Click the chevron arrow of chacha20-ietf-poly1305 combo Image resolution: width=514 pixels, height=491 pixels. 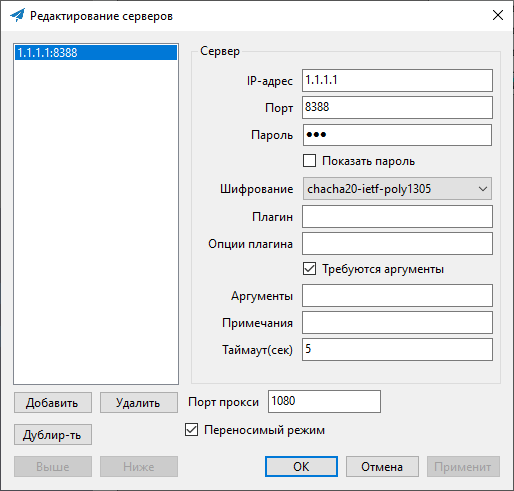[x=483, y=189]
